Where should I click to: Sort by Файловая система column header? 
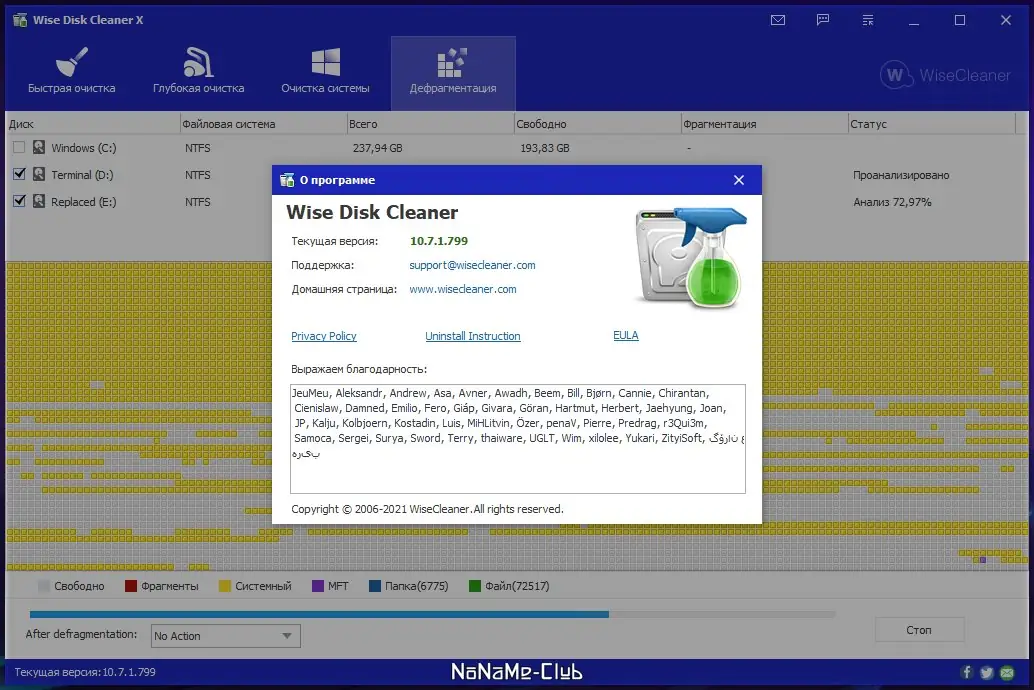coord(263,123)
